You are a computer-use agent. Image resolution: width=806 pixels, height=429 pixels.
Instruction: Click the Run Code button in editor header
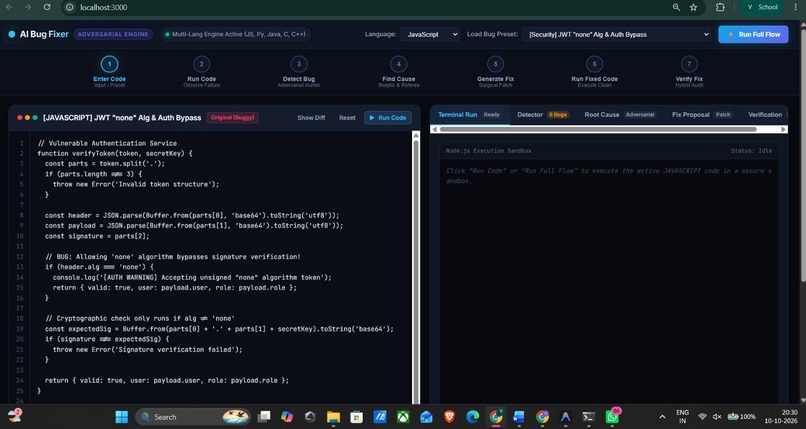coord(388,118)
